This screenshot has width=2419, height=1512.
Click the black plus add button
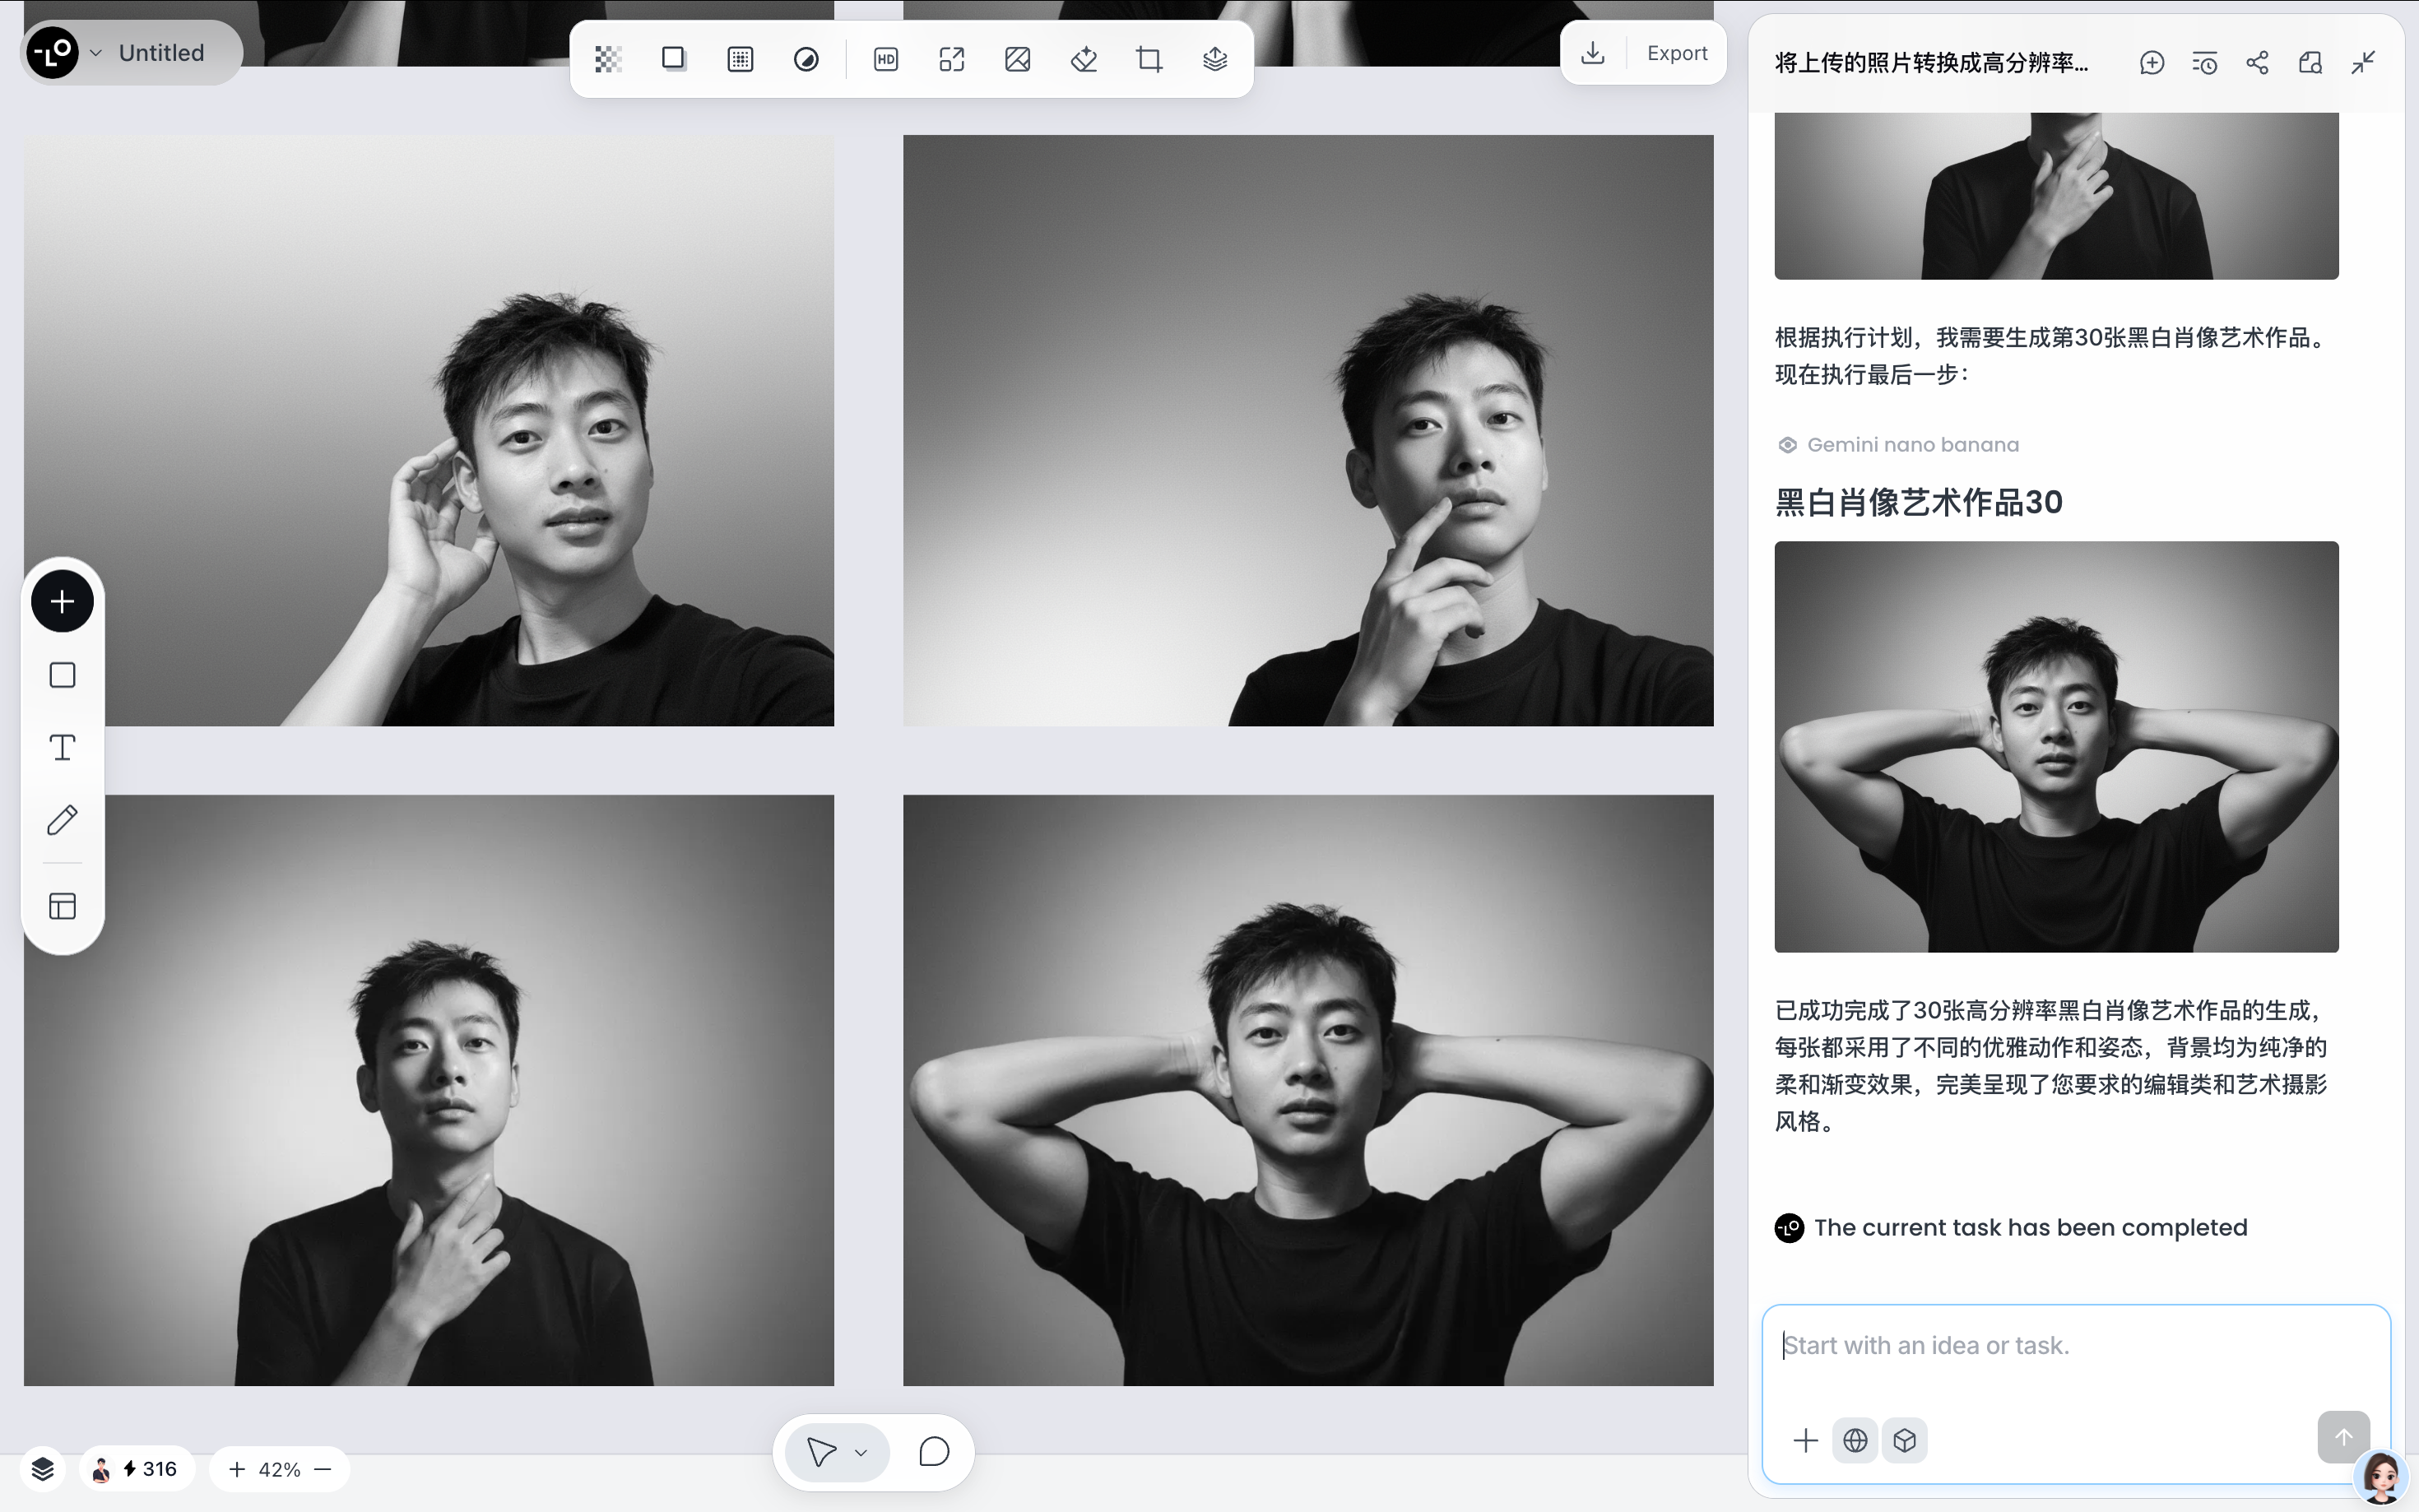62,601
